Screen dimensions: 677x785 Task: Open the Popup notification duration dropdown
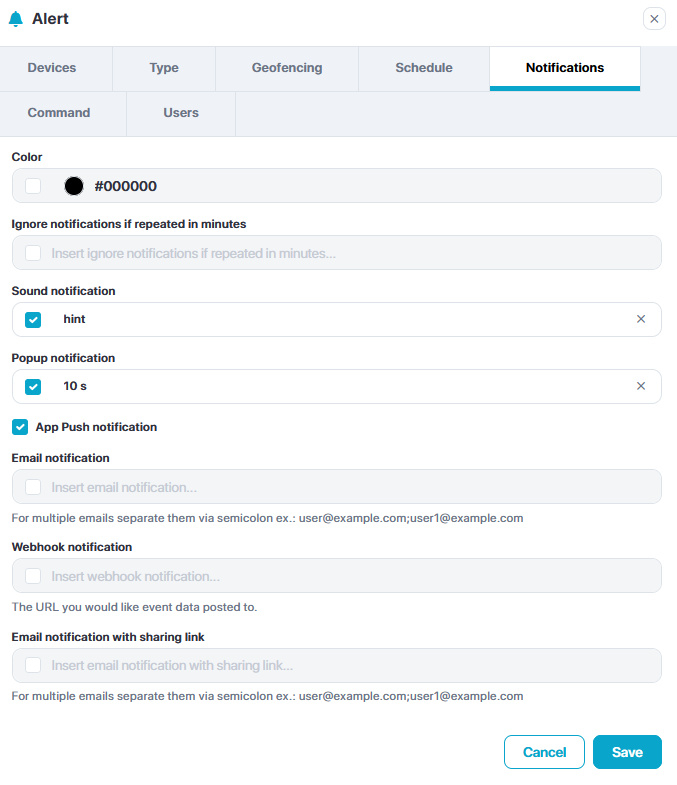click(340, 387)
